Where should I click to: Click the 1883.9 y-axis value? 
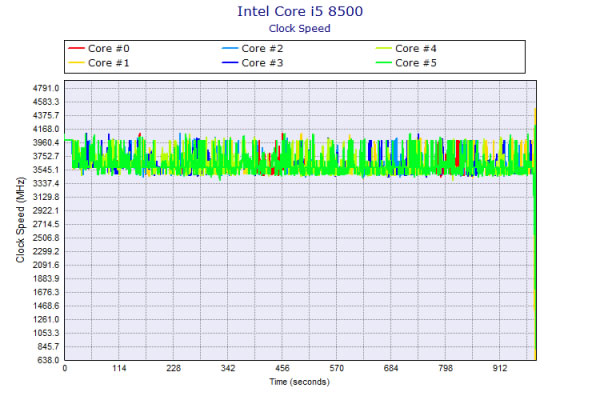click(x=46, y=278)
